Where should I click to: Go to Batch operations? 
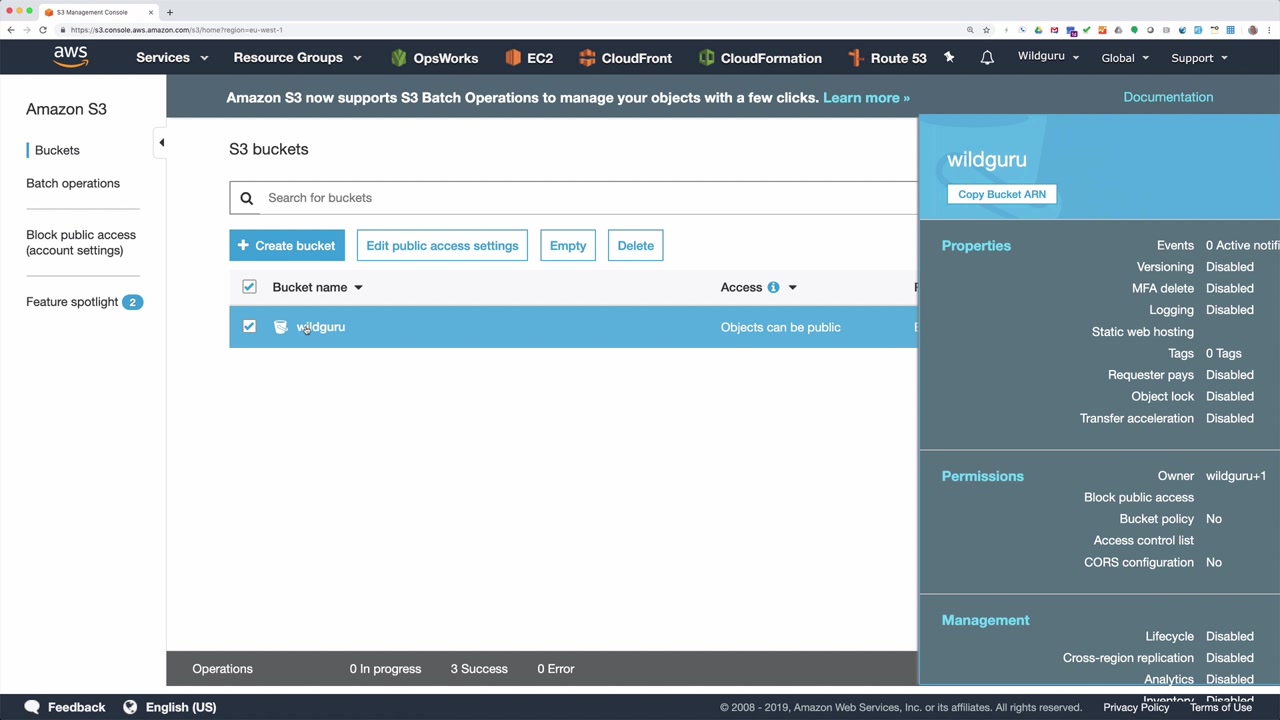pos(73,183)
